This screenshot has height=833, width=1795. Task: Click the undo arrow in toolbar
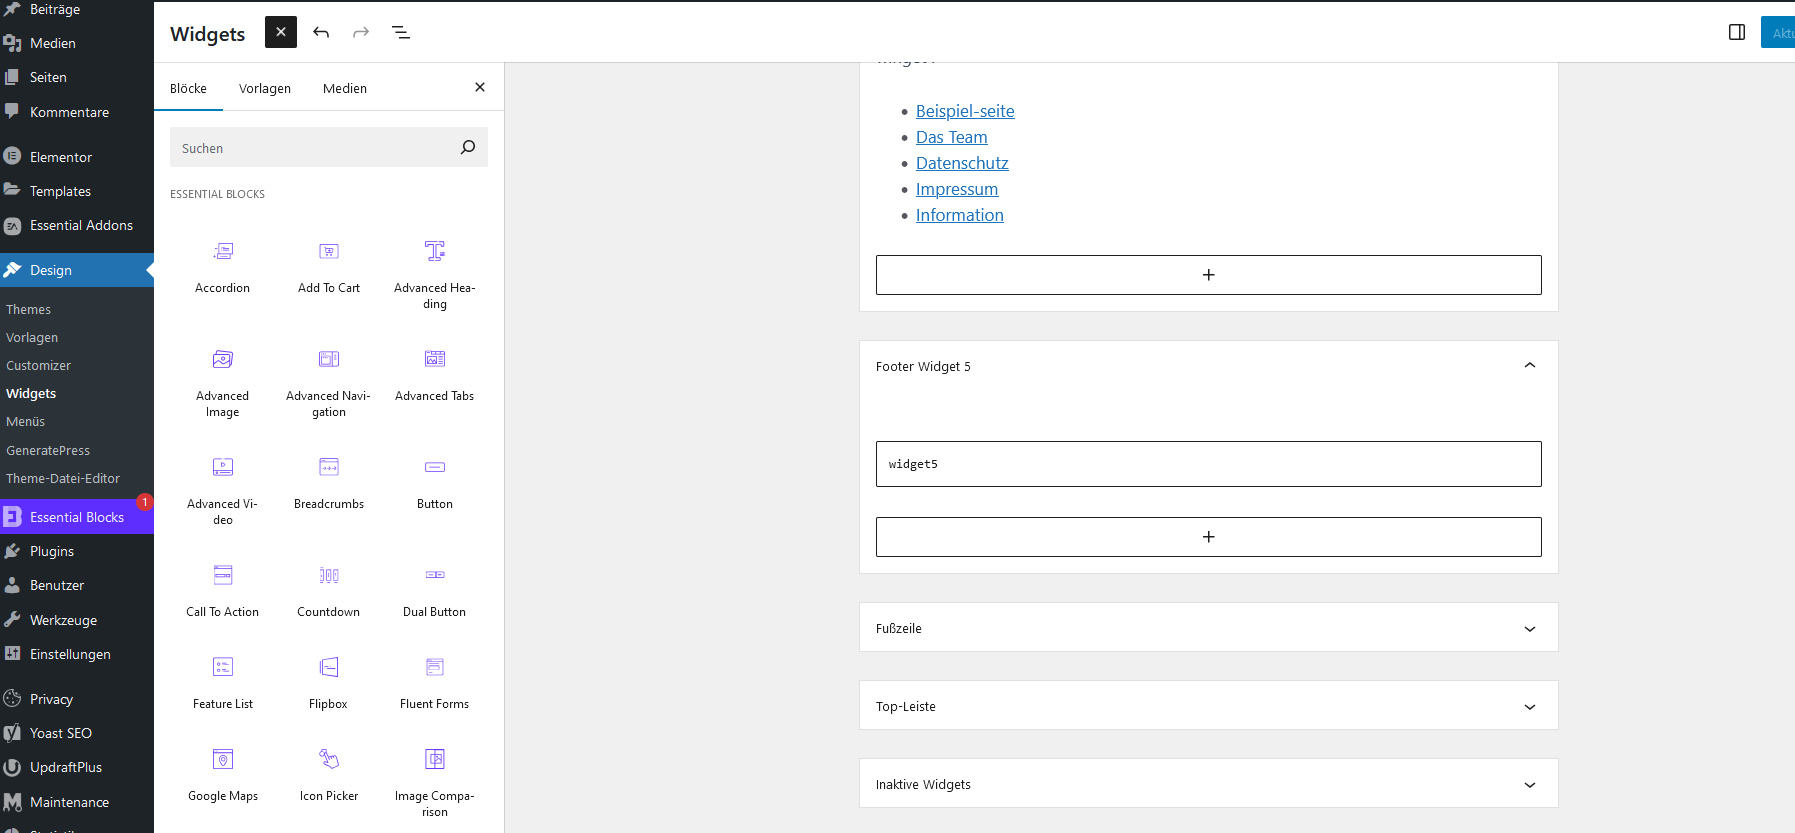tap(321, 33)
